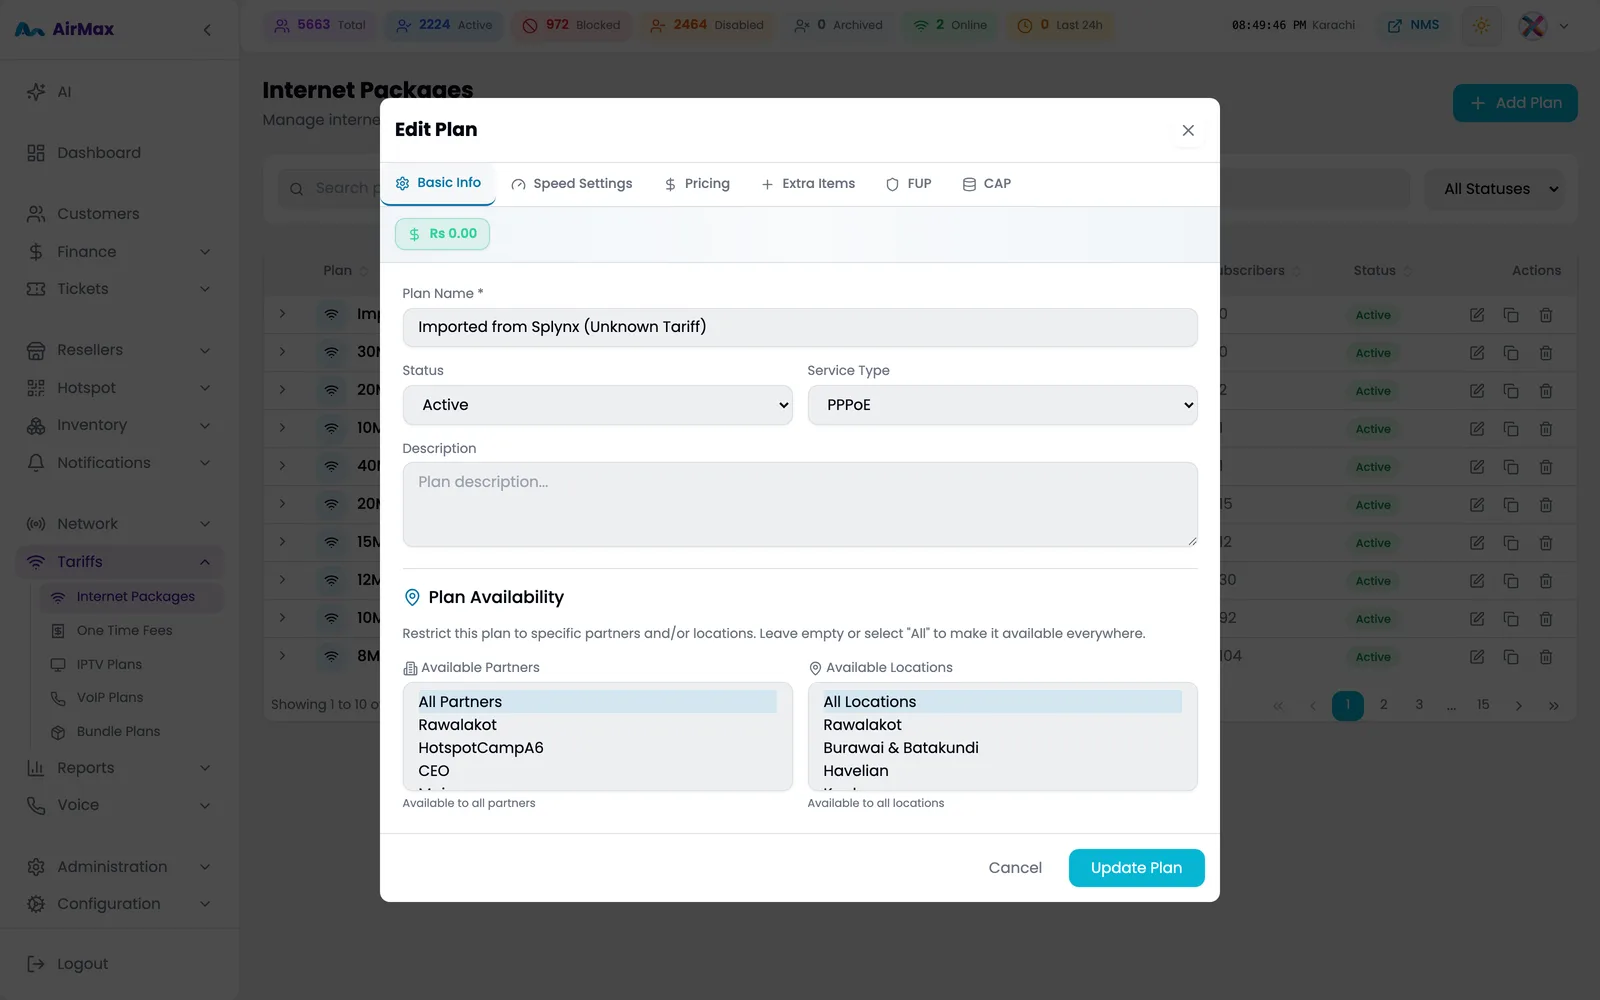Open the user avatar menu
This screenshot has width=1600, height=1000.
1544,26
